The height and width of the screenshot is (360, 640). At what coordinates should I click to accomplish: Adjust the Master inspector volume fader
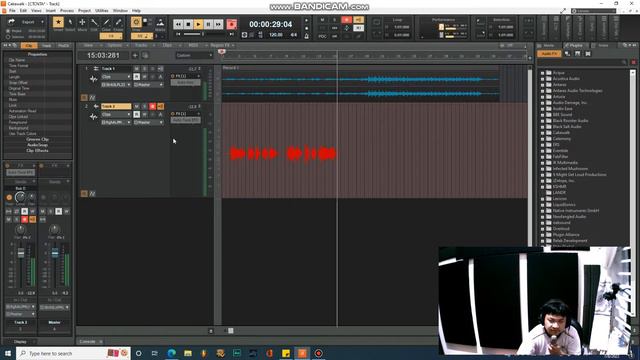coord(55,253)
